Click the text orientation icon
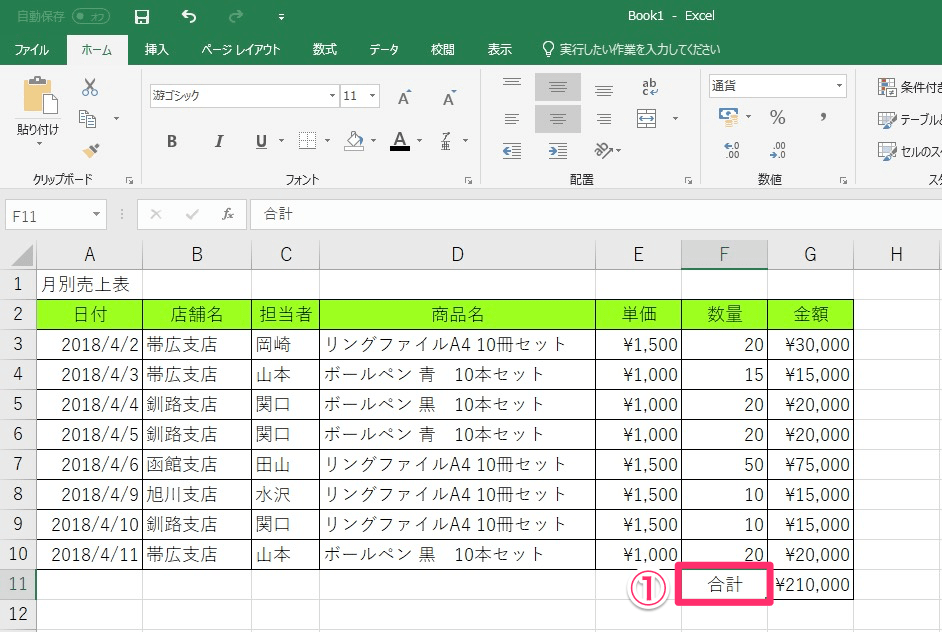Viewport: 942px width, 632px height. click(603, 150)
